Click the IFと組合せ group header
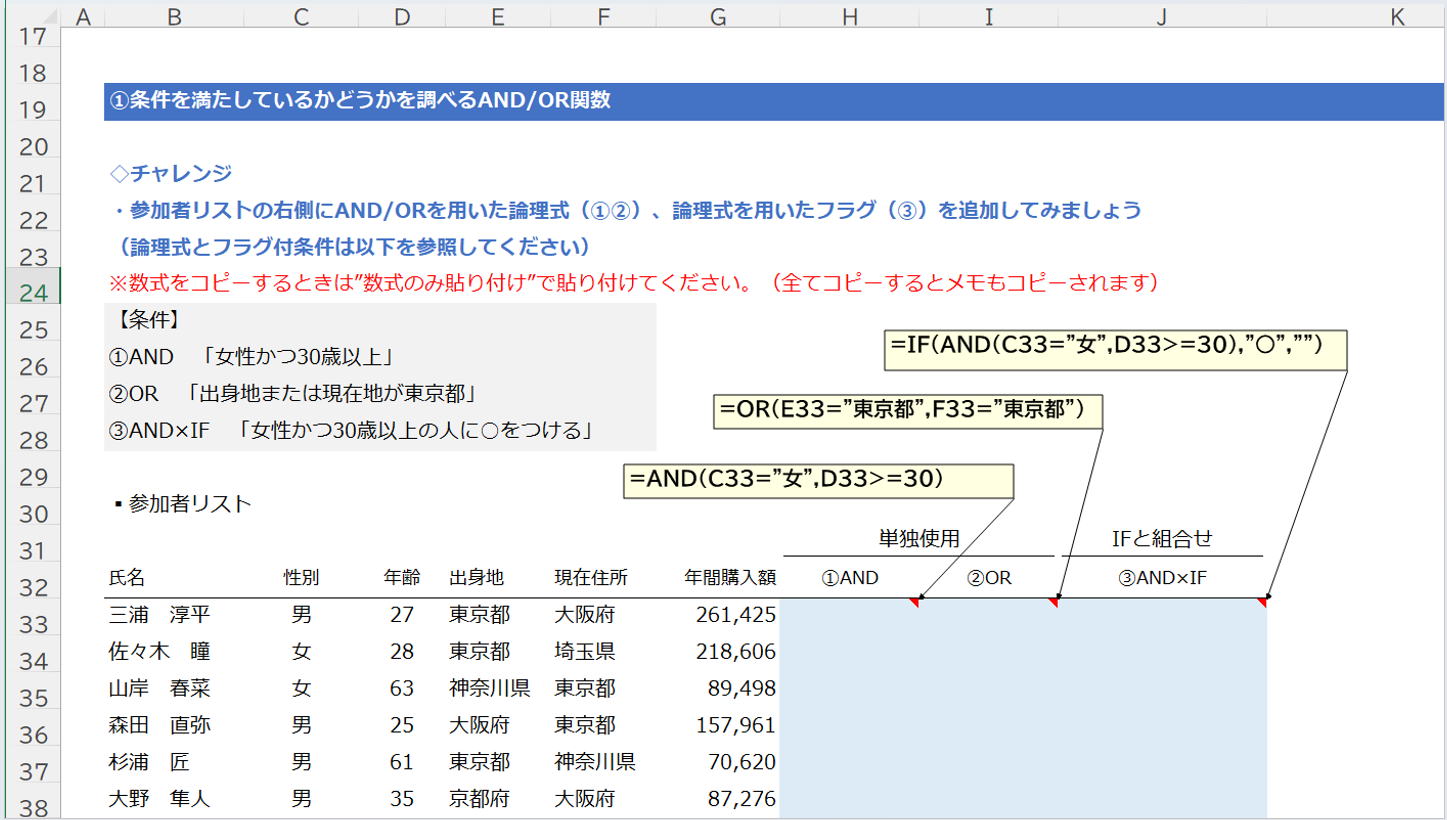Viewport: 1447px width, 820px height. click(1162, 539)
